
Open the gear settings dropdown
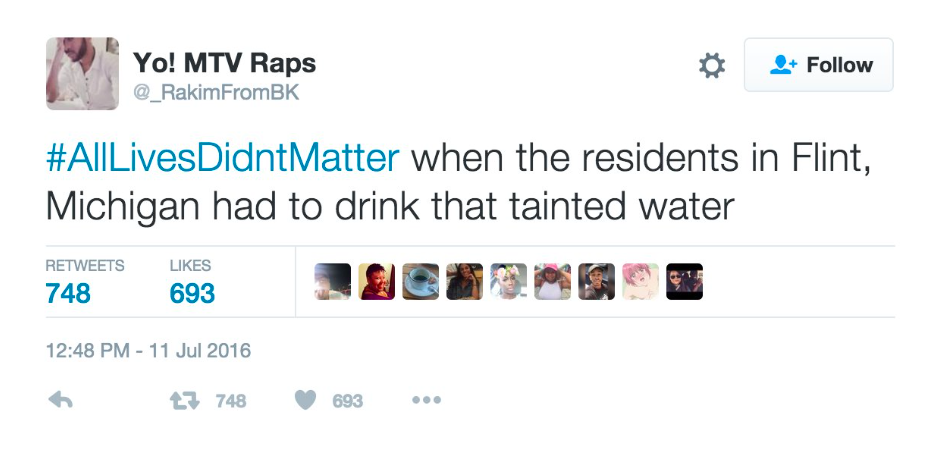pyautogui.click(x=712, y=65)
